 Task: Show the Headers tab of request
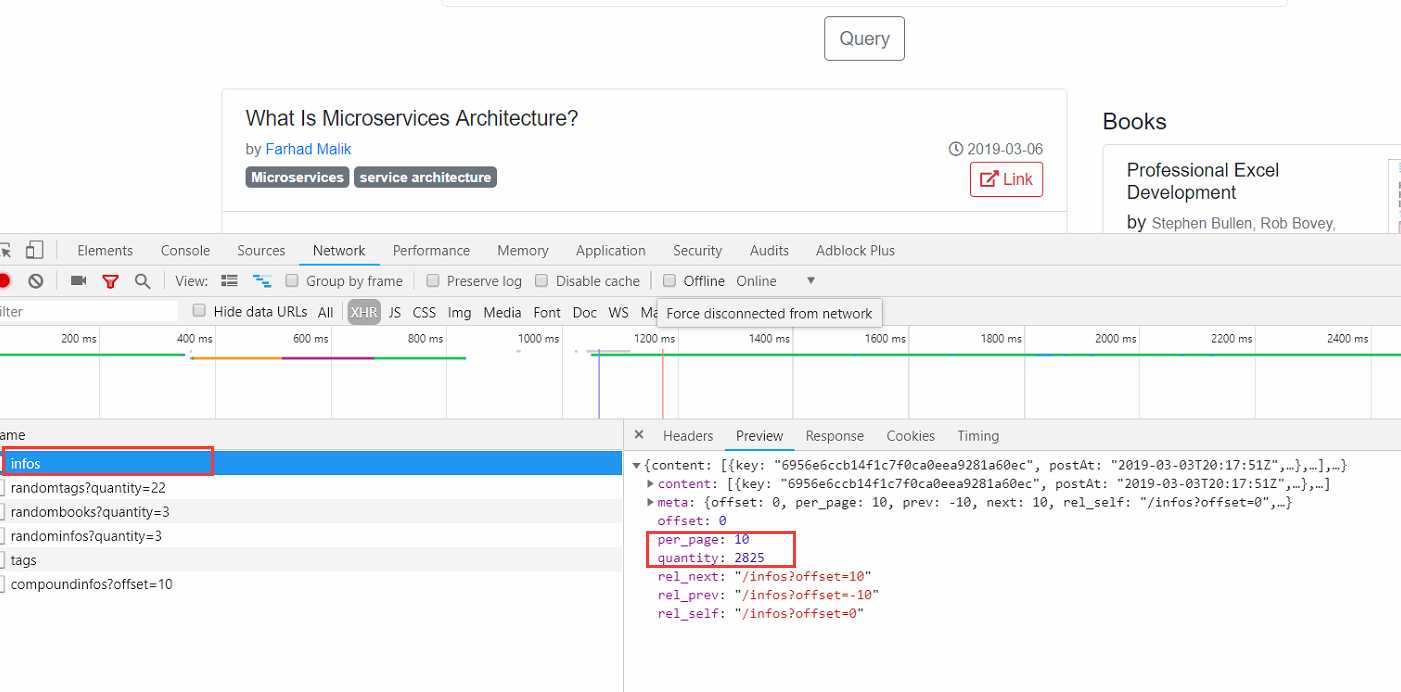click(x=688, y=436)
